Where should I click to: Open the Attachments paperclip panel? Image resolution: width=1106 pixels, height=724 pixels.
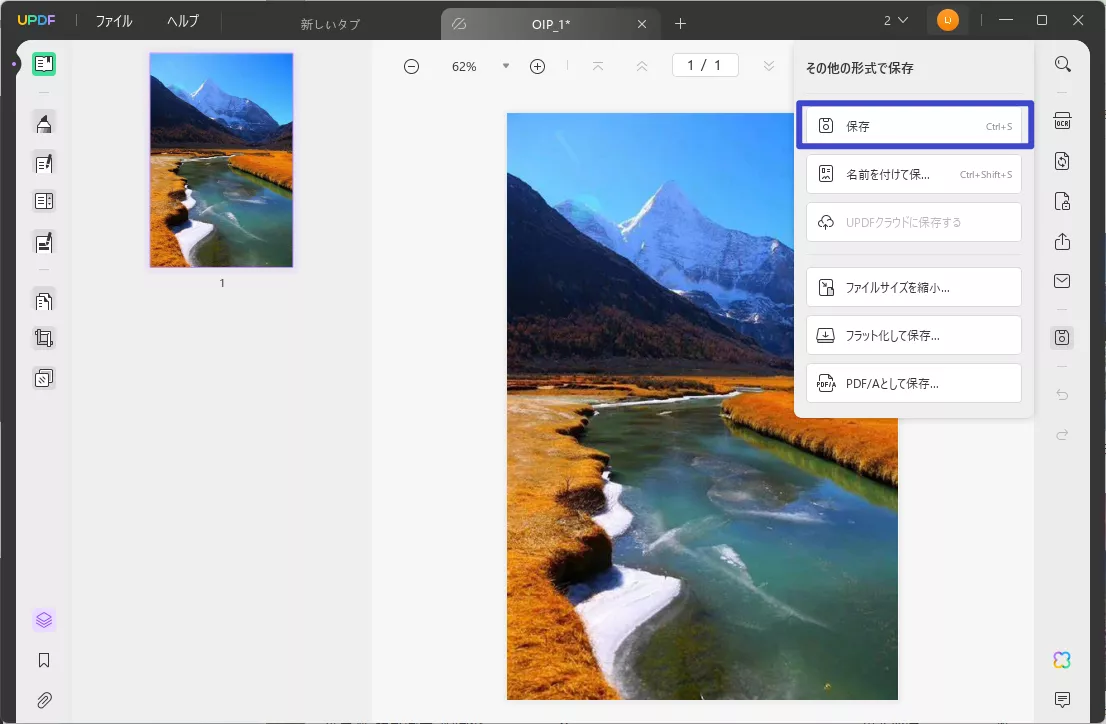pos(44,700)
